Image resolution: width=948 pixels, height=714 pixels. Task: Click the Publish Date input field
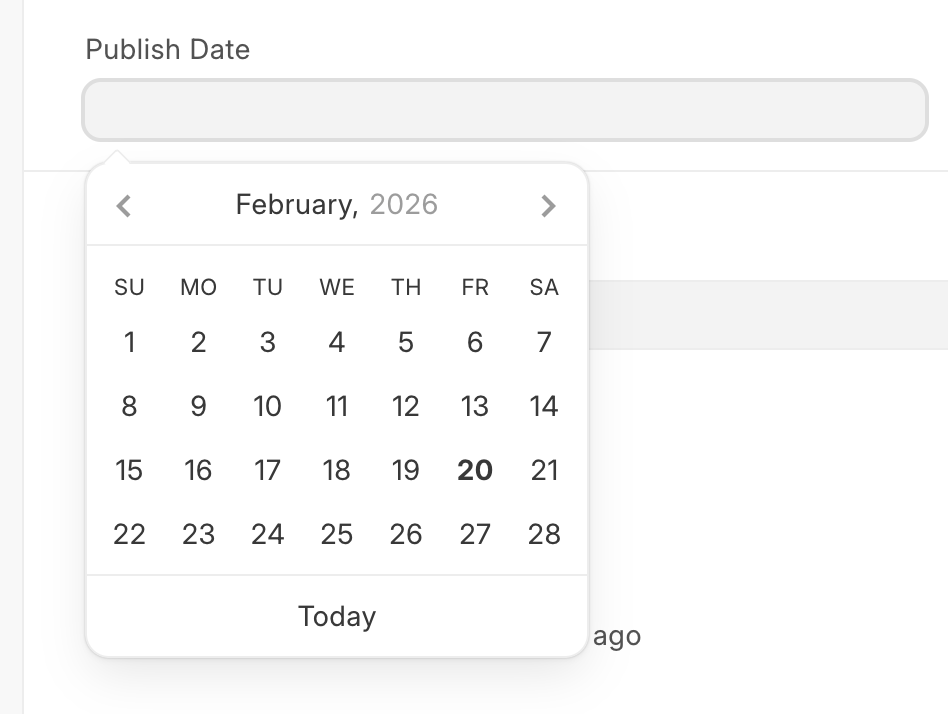point(505,110)
